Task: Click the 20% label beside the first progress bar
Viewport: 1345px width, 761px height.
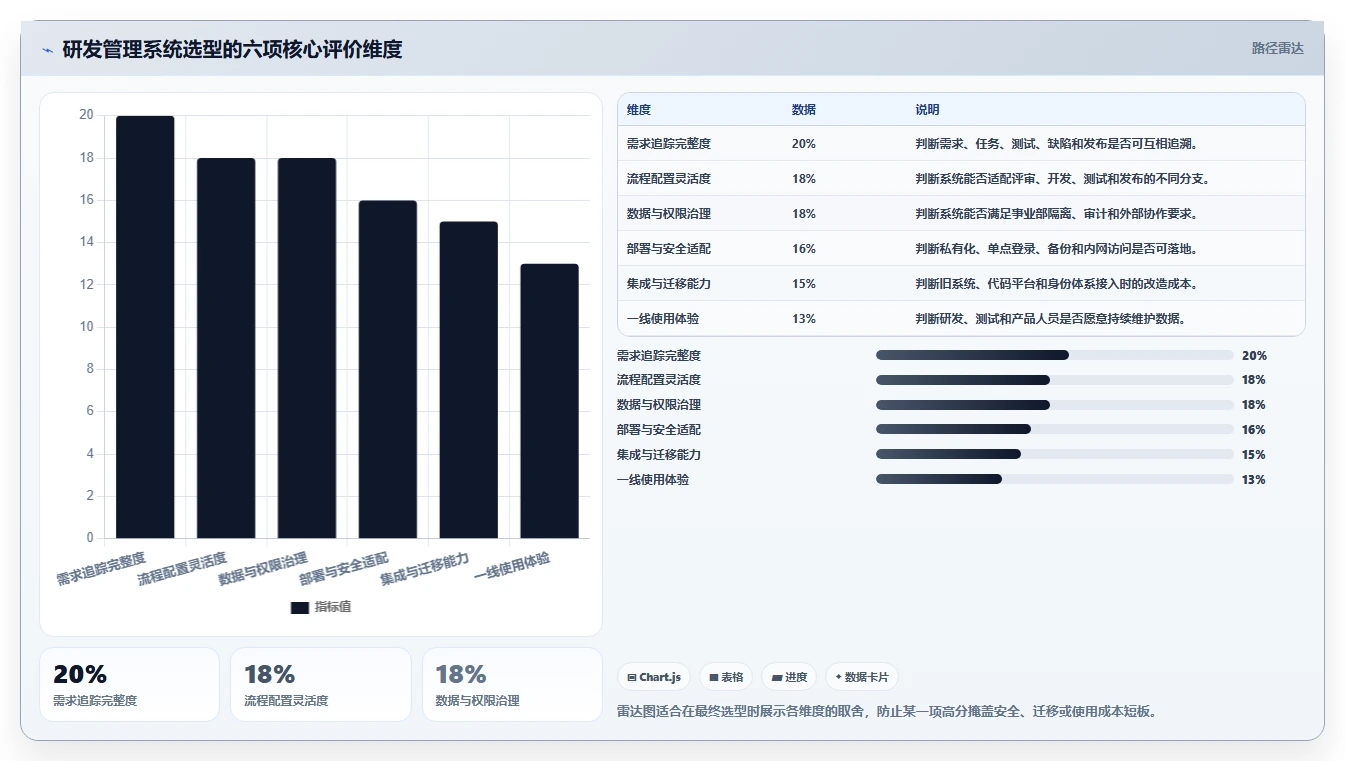Action: click(x=1254, y=356)
